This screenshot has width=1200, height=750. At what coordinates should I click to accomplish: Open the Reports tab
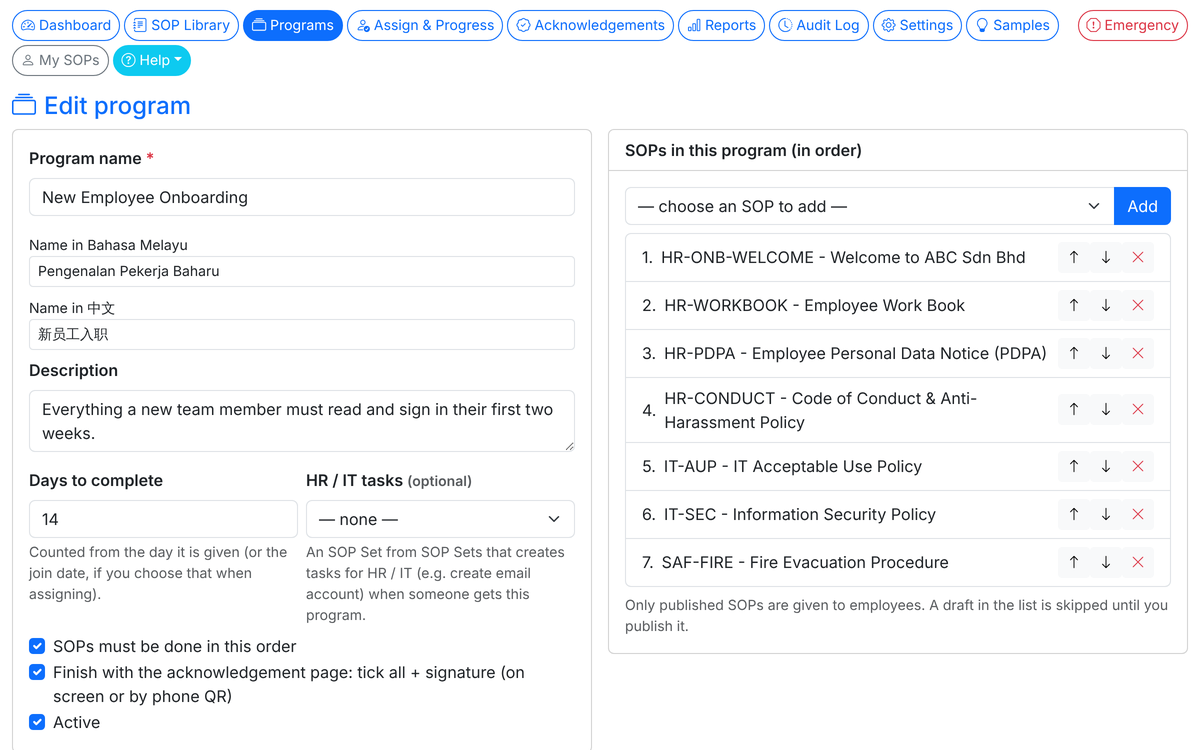721,25
